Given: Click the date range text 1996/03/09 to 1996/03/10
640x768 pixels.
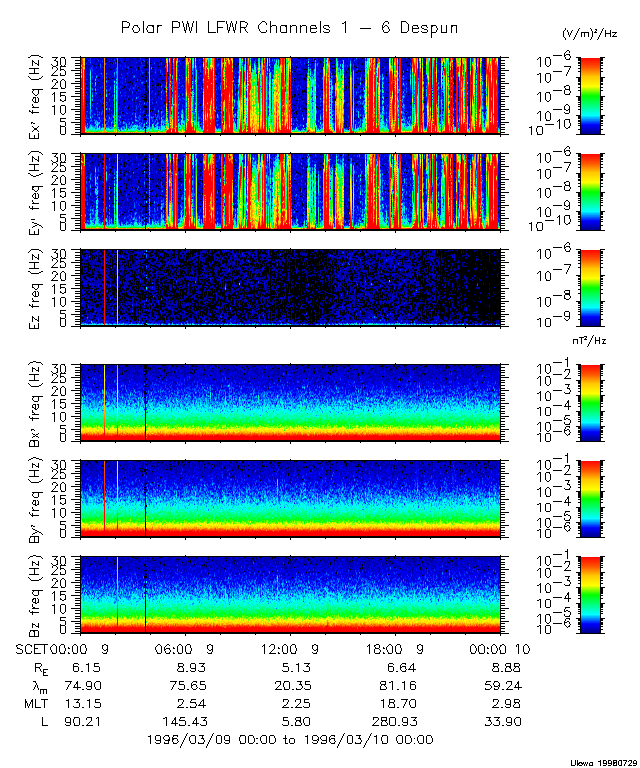Looking at the screenshot, I should tap(289, 739).
